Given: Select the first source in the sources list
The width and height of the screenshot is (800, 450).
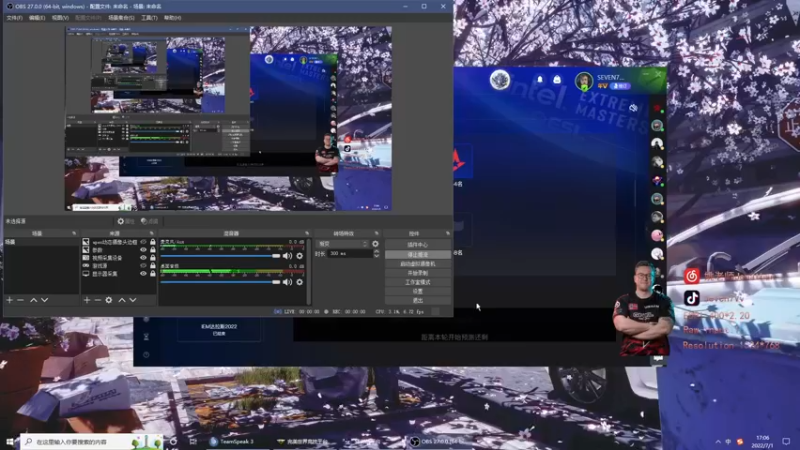Looking at the screenshot, I should (x=114, y=242).
